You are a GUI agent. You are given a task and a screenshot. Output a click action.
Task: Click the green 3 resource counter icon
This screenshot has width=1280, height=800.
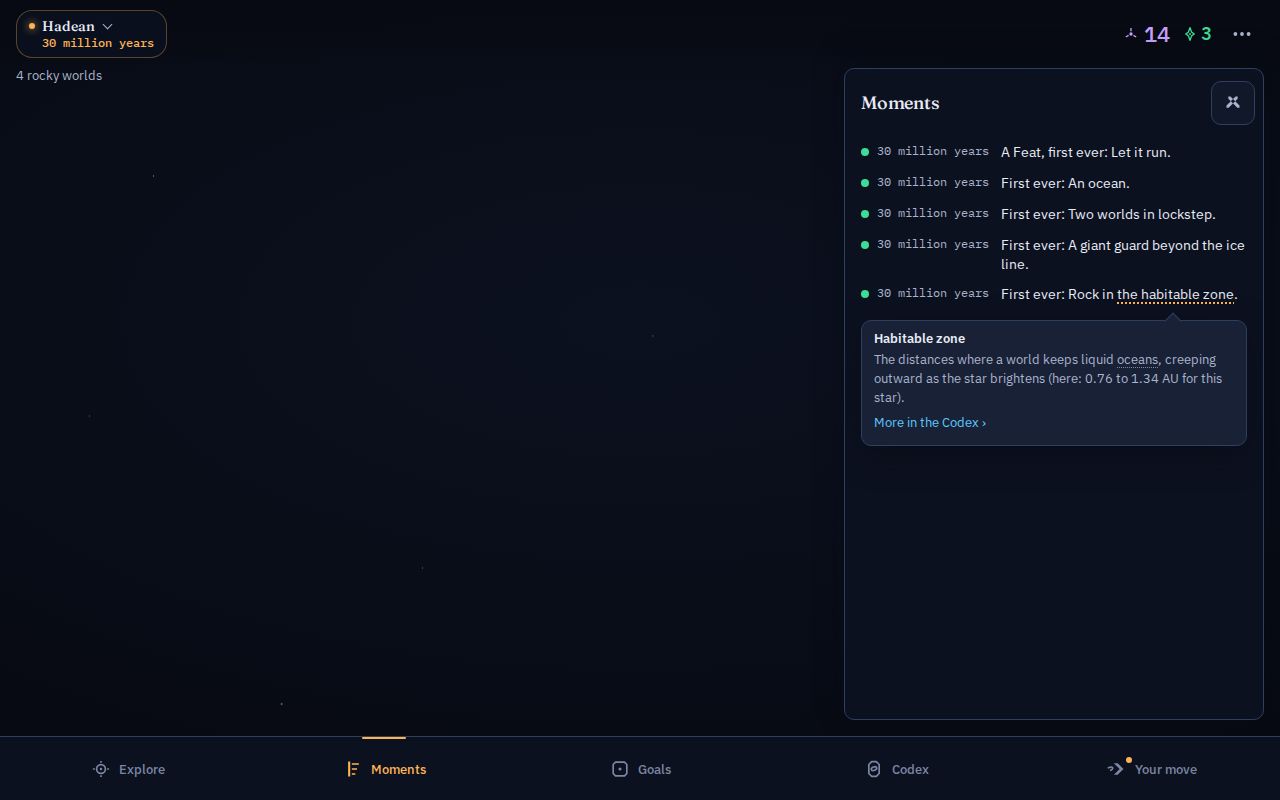coord(1190,34)
